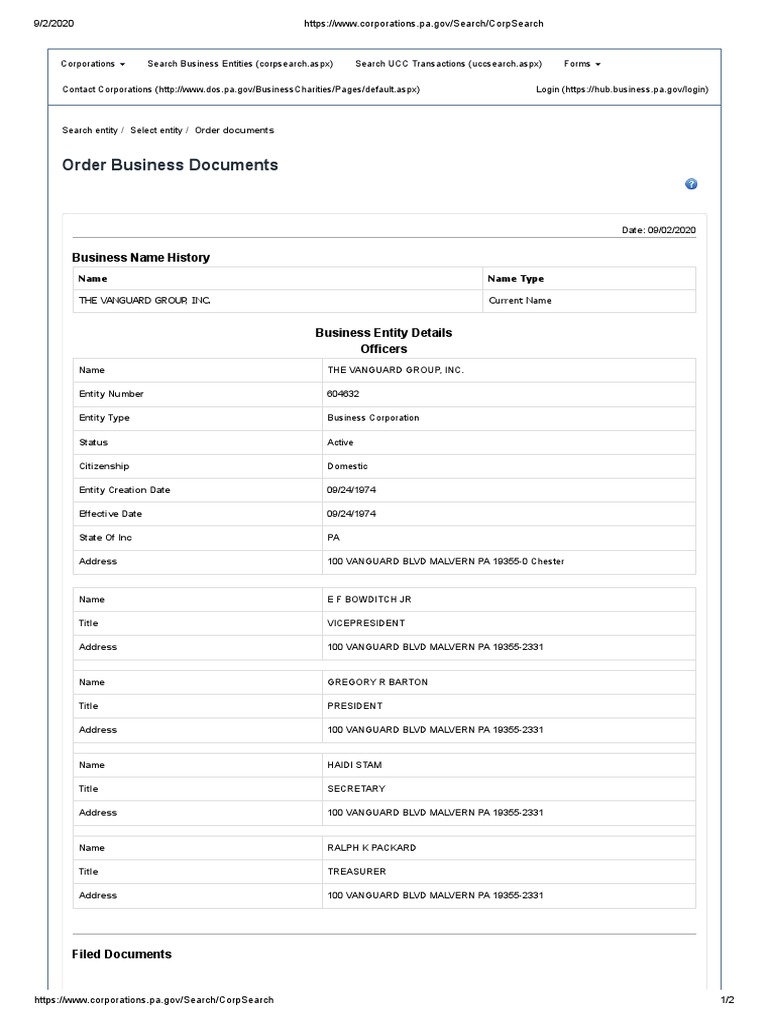Go to Search entity breadcrumb
Image resolution: width=768 pixels, height=1024 pixels.
pos(89,131)
